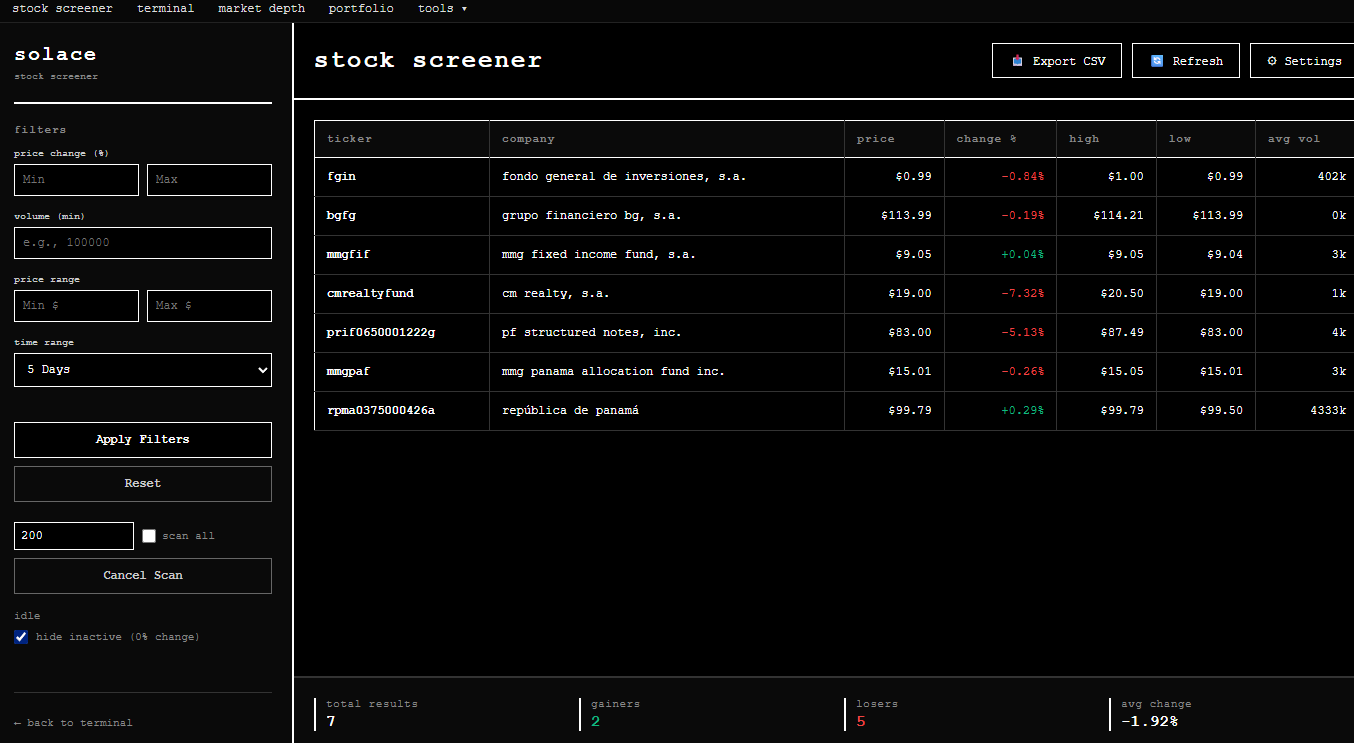The height and width of the screenshot is (743, 1354).
Task: Click the Cancel Scan button
Action: pyautogui.click(x=143, y=575)
